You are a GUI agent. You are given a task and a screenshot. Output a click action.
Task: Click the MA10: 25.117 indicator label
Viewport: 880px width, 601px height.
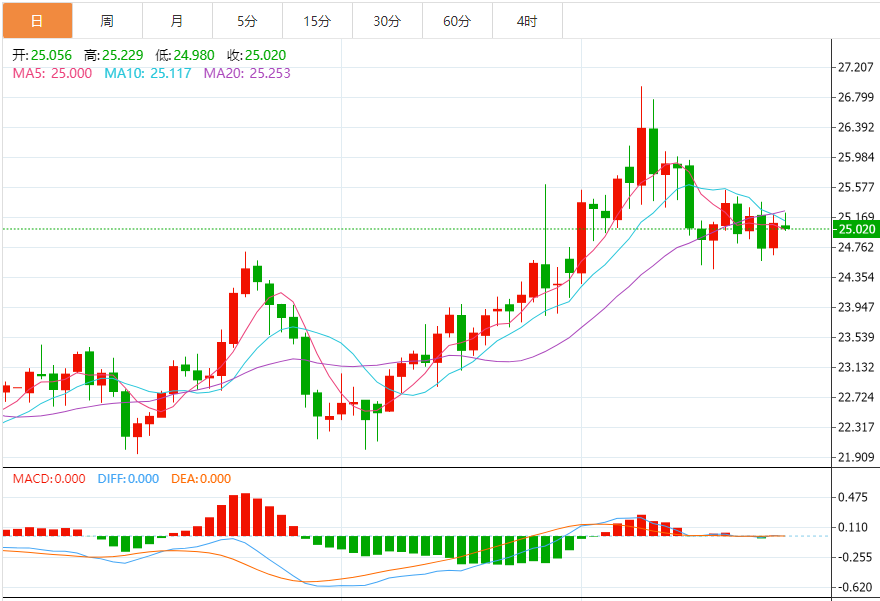click(x=148, y=73)
